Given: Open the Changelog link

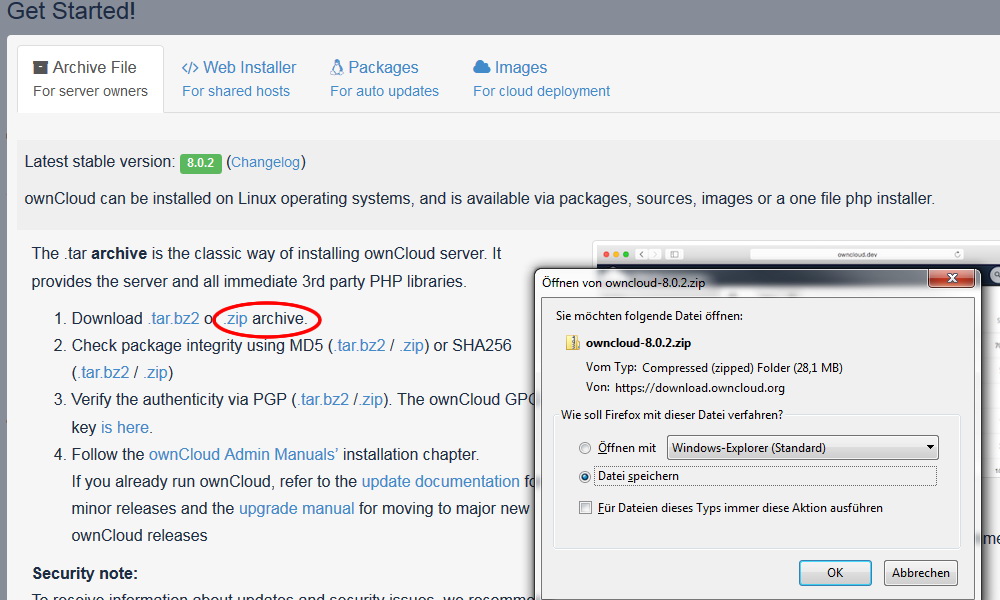Looking at the screenshot, I should (266, 162).
